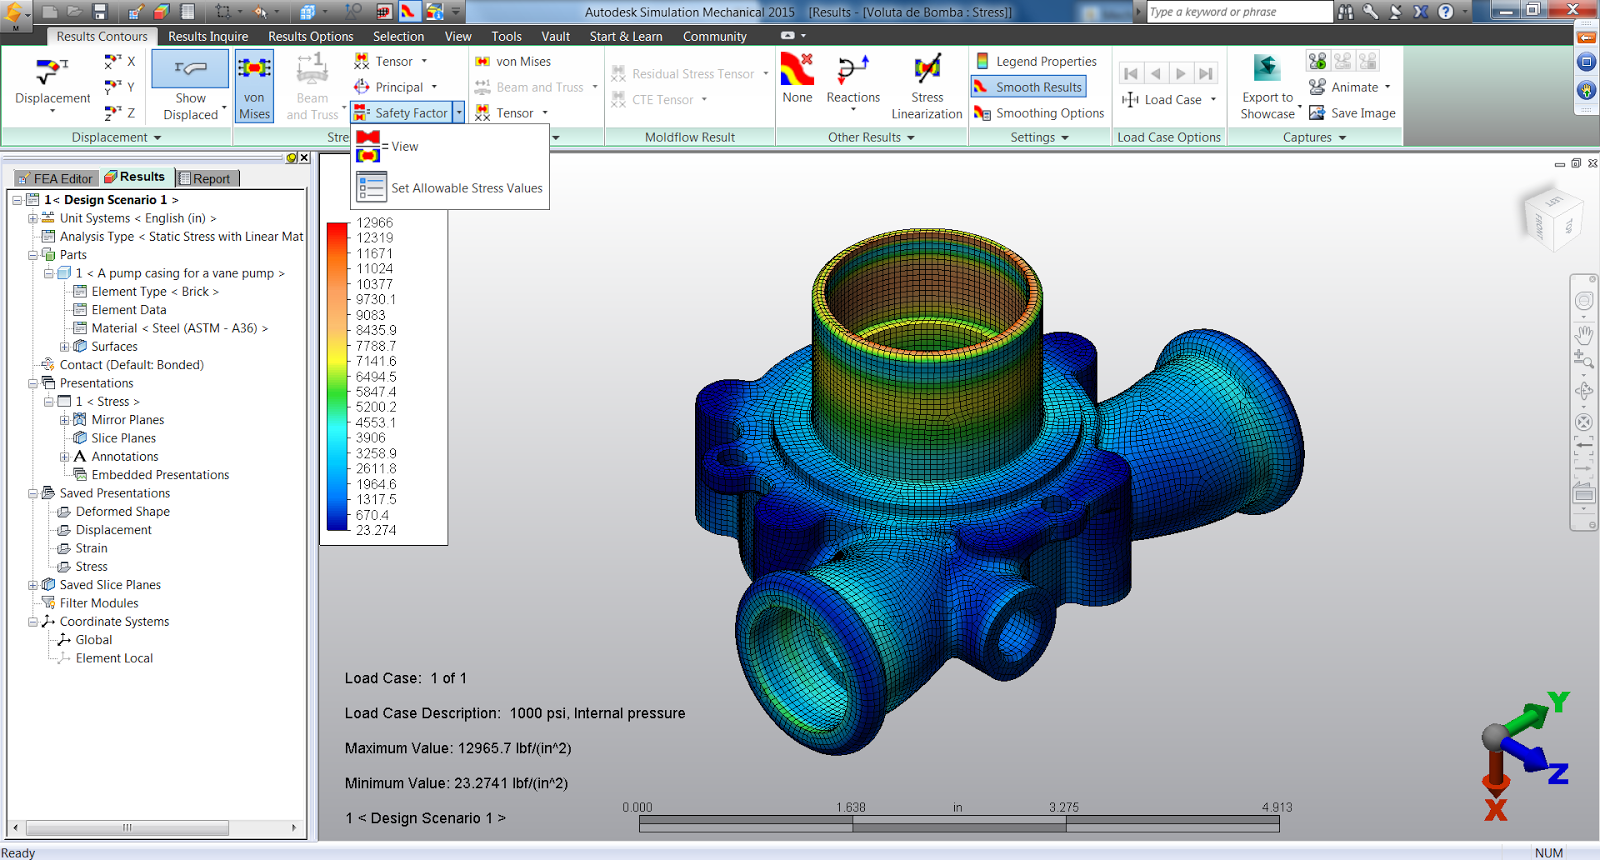Open the Selection ribbon tab
Viewport: 1600px width, 860px height.
[x=399, y=36]
